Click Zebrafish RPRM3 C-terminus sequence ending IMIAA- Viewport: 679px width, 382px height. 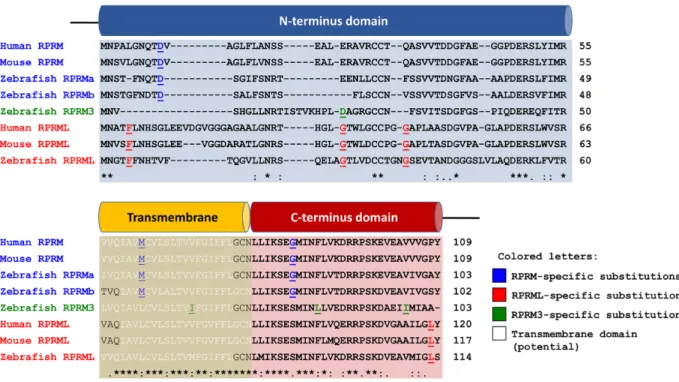(346, 308)
